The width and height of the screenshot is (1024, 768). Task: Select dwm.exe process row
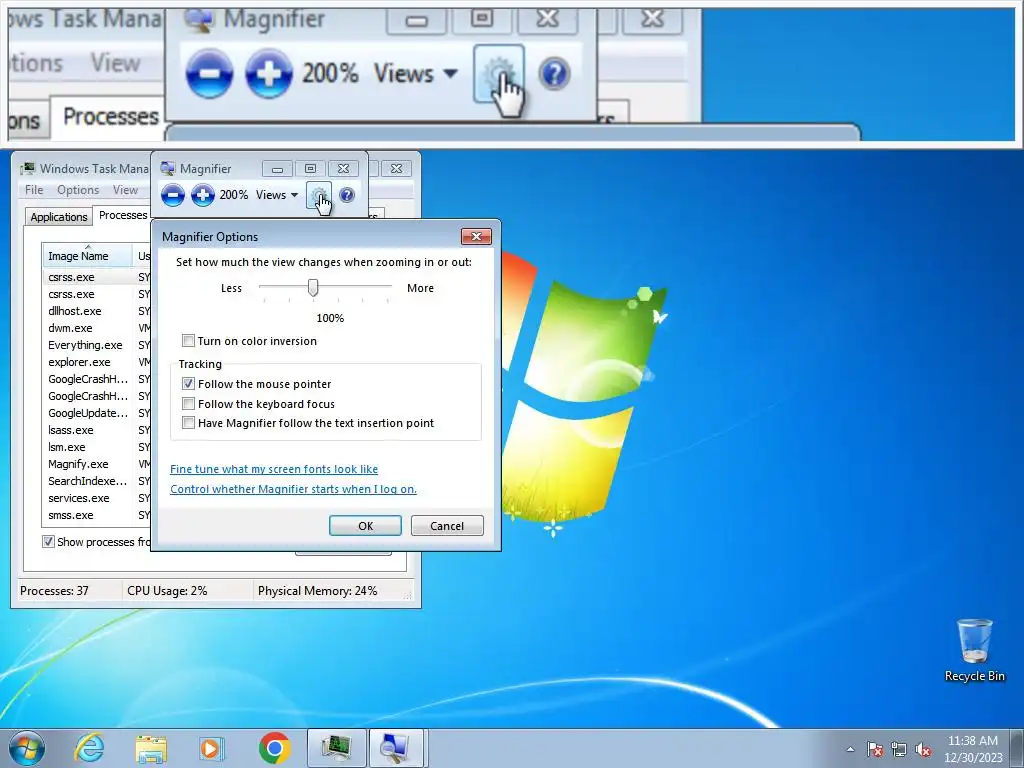click(96, 328)
